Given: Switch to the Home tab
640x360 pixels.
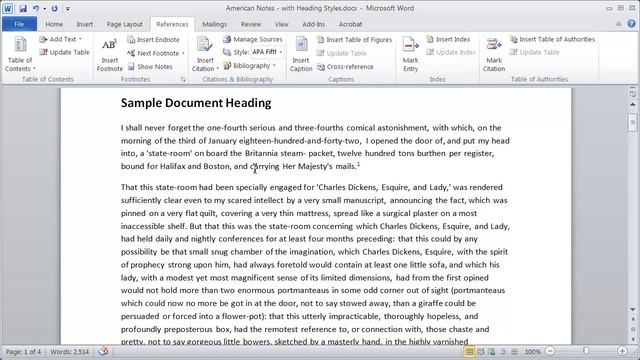Looking at the screenshot, I should [54, 24].
